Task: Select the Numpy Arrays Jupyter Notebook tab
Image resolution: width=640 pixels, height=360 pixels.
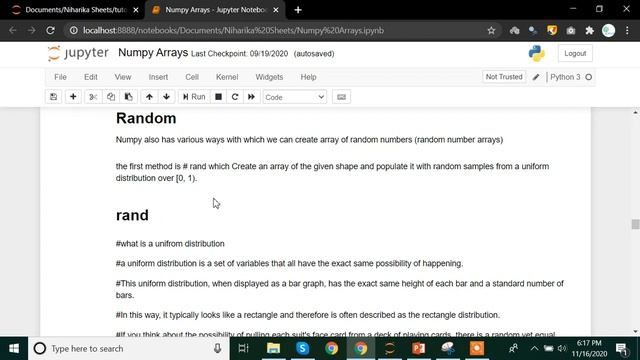Action: point(215,10)
